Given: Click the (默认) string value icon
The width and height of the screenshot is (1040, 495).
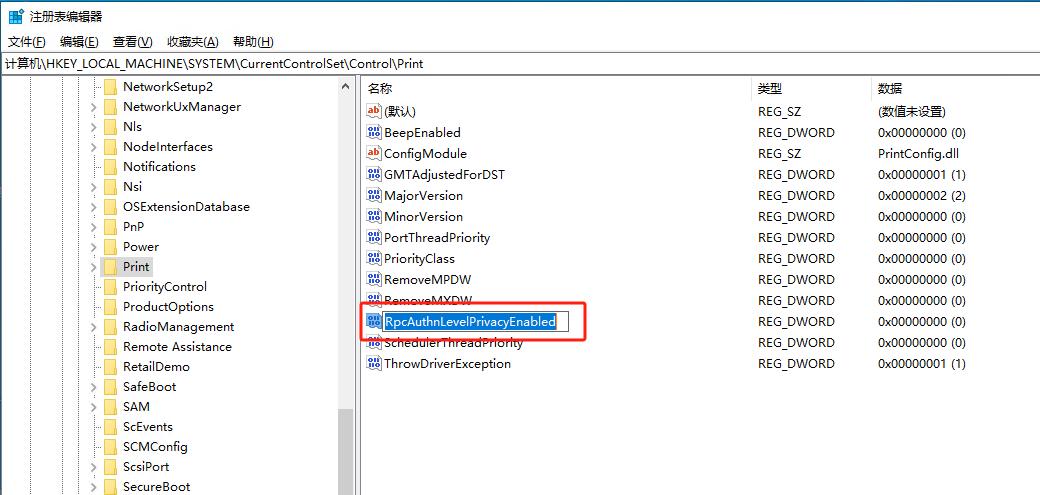Looking at the screenshot, I should click(x=375, y=112).
